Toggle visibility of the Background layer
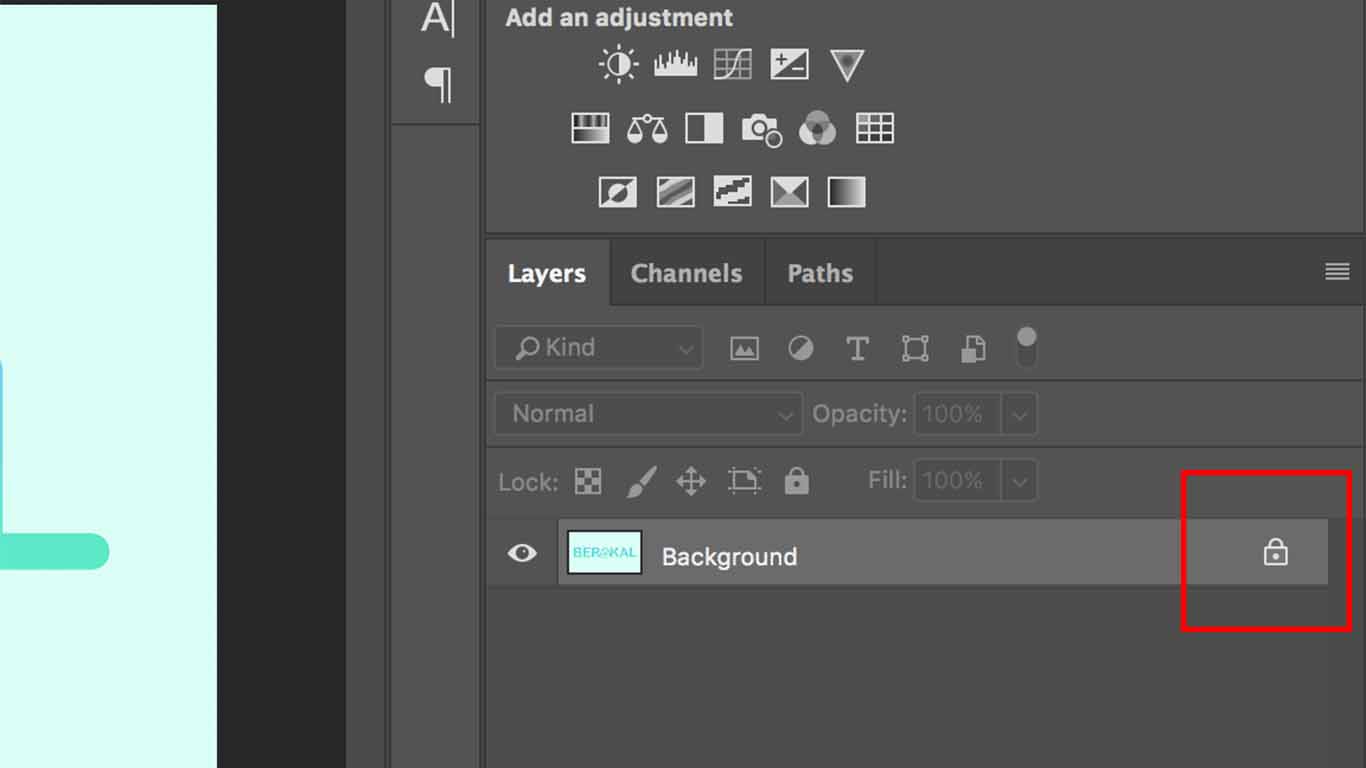The height and width of the screenshot is (768, 1366). coord(520,552)
